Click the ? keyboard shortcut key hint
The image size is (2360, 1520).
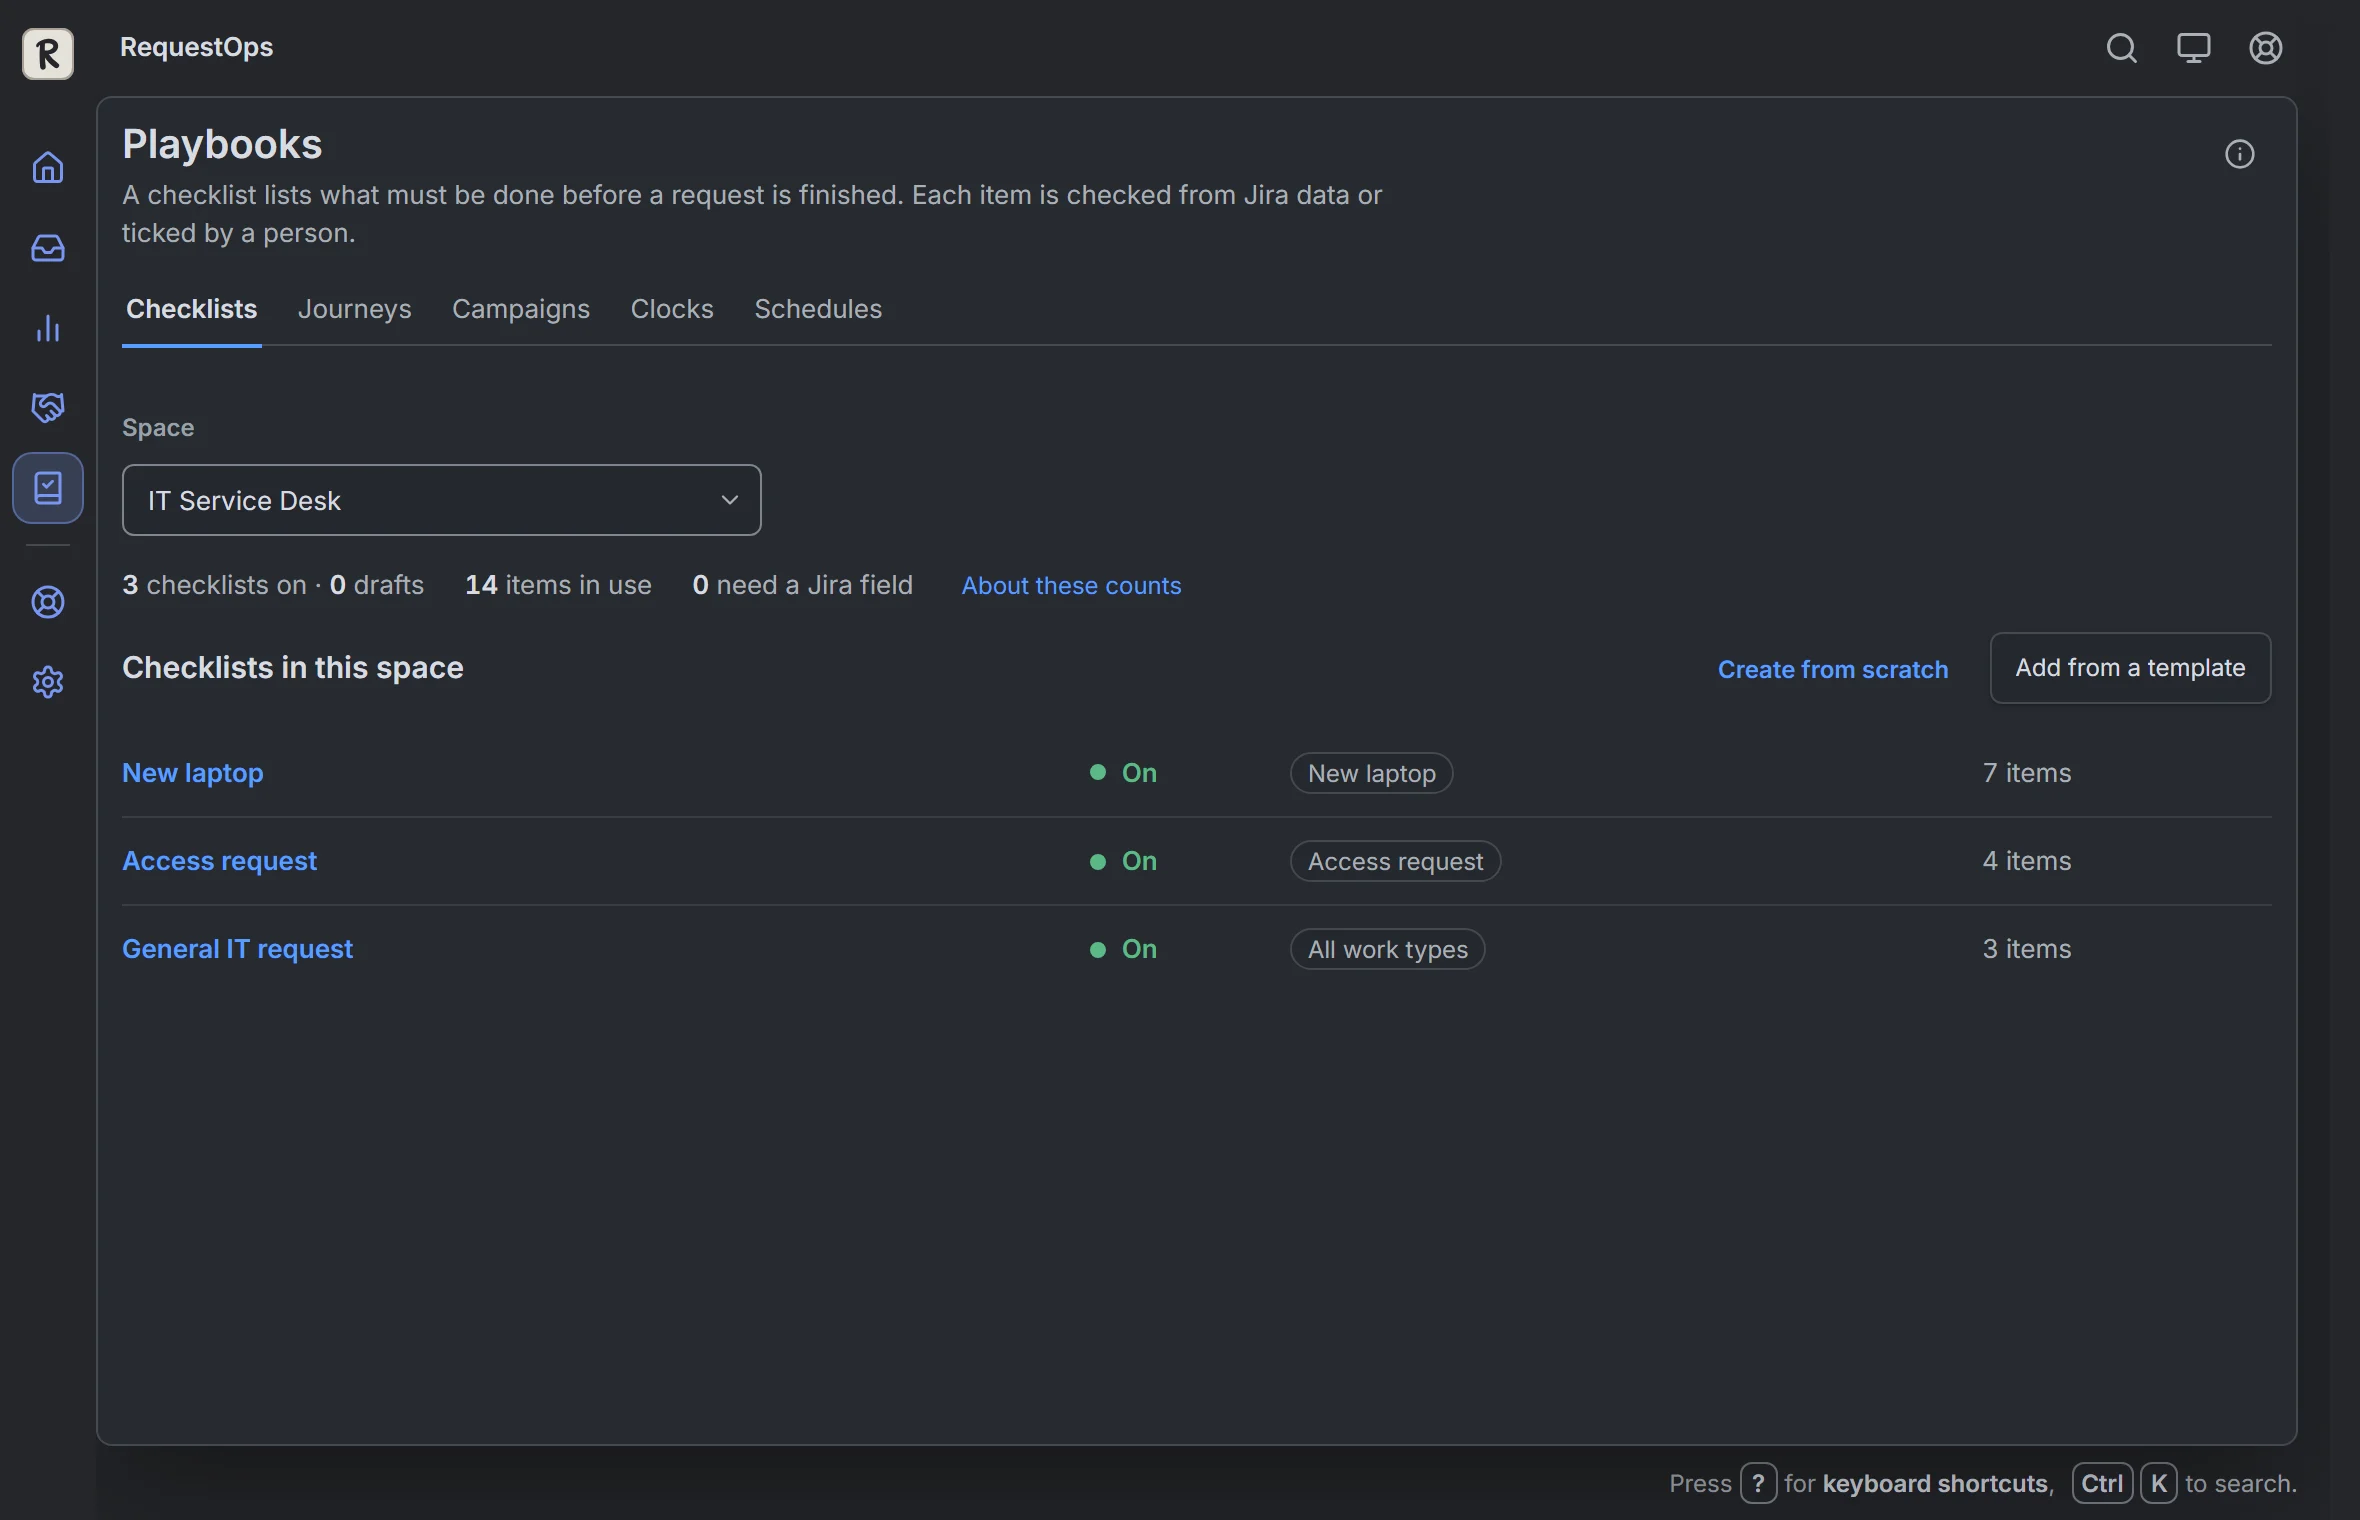(1758, 1483)
